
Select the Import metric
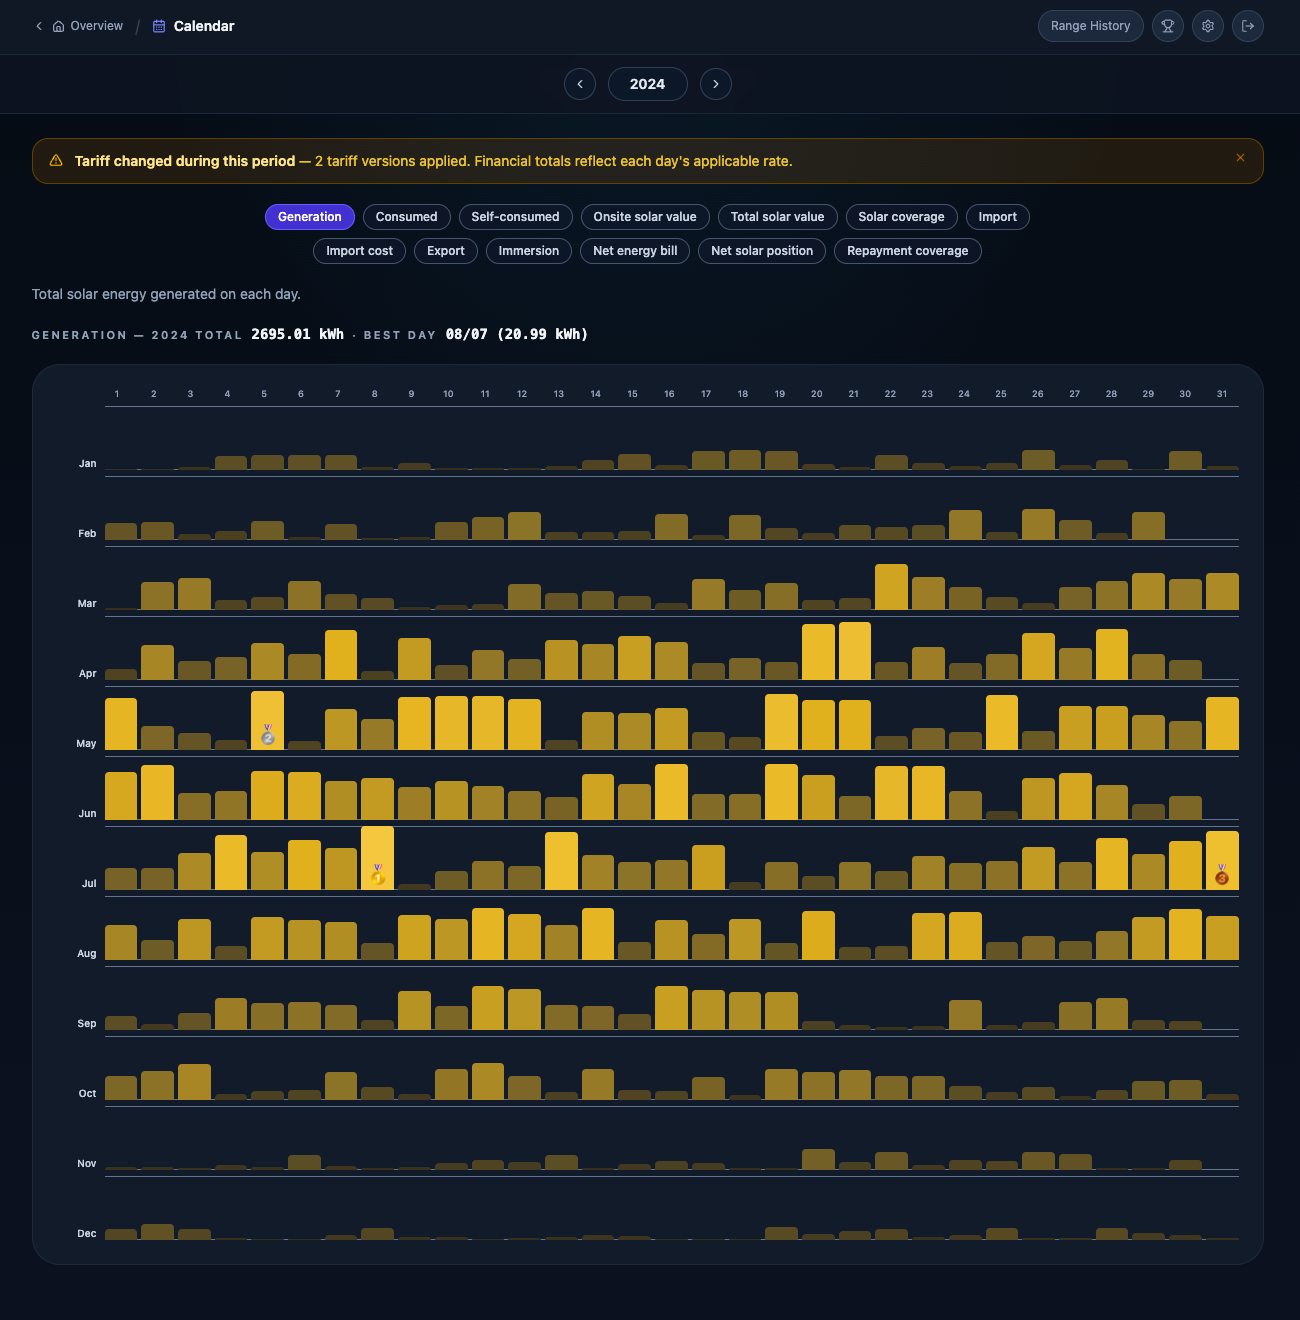(x=998, y=217)
